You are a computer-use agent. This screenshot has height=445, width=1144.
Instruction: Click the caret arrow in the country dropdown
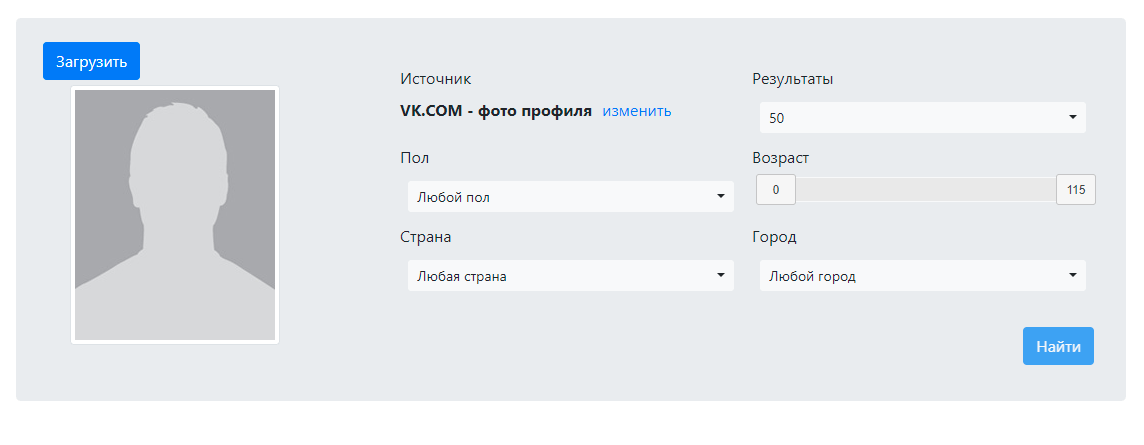[720, 276]
